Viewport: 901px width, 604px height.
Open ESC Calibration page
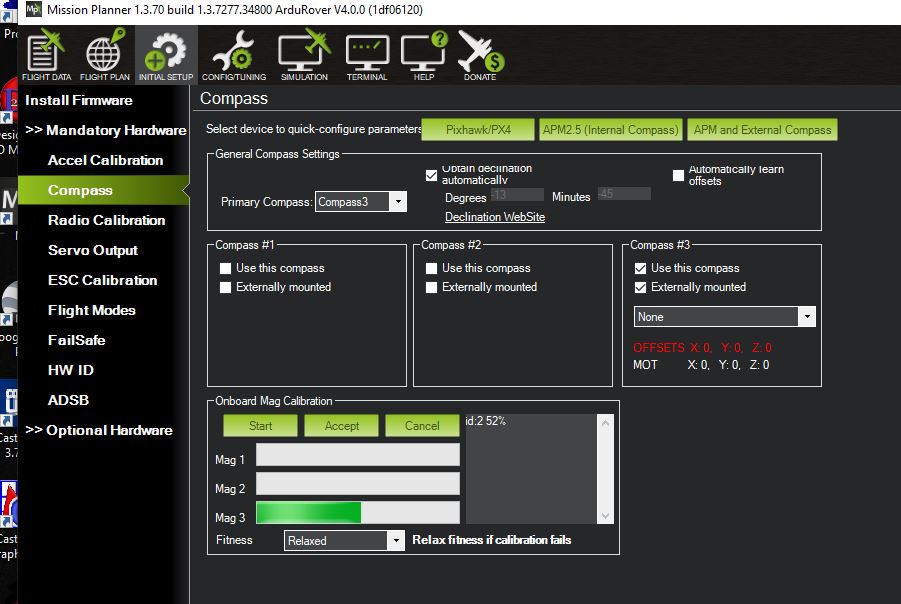103,280
